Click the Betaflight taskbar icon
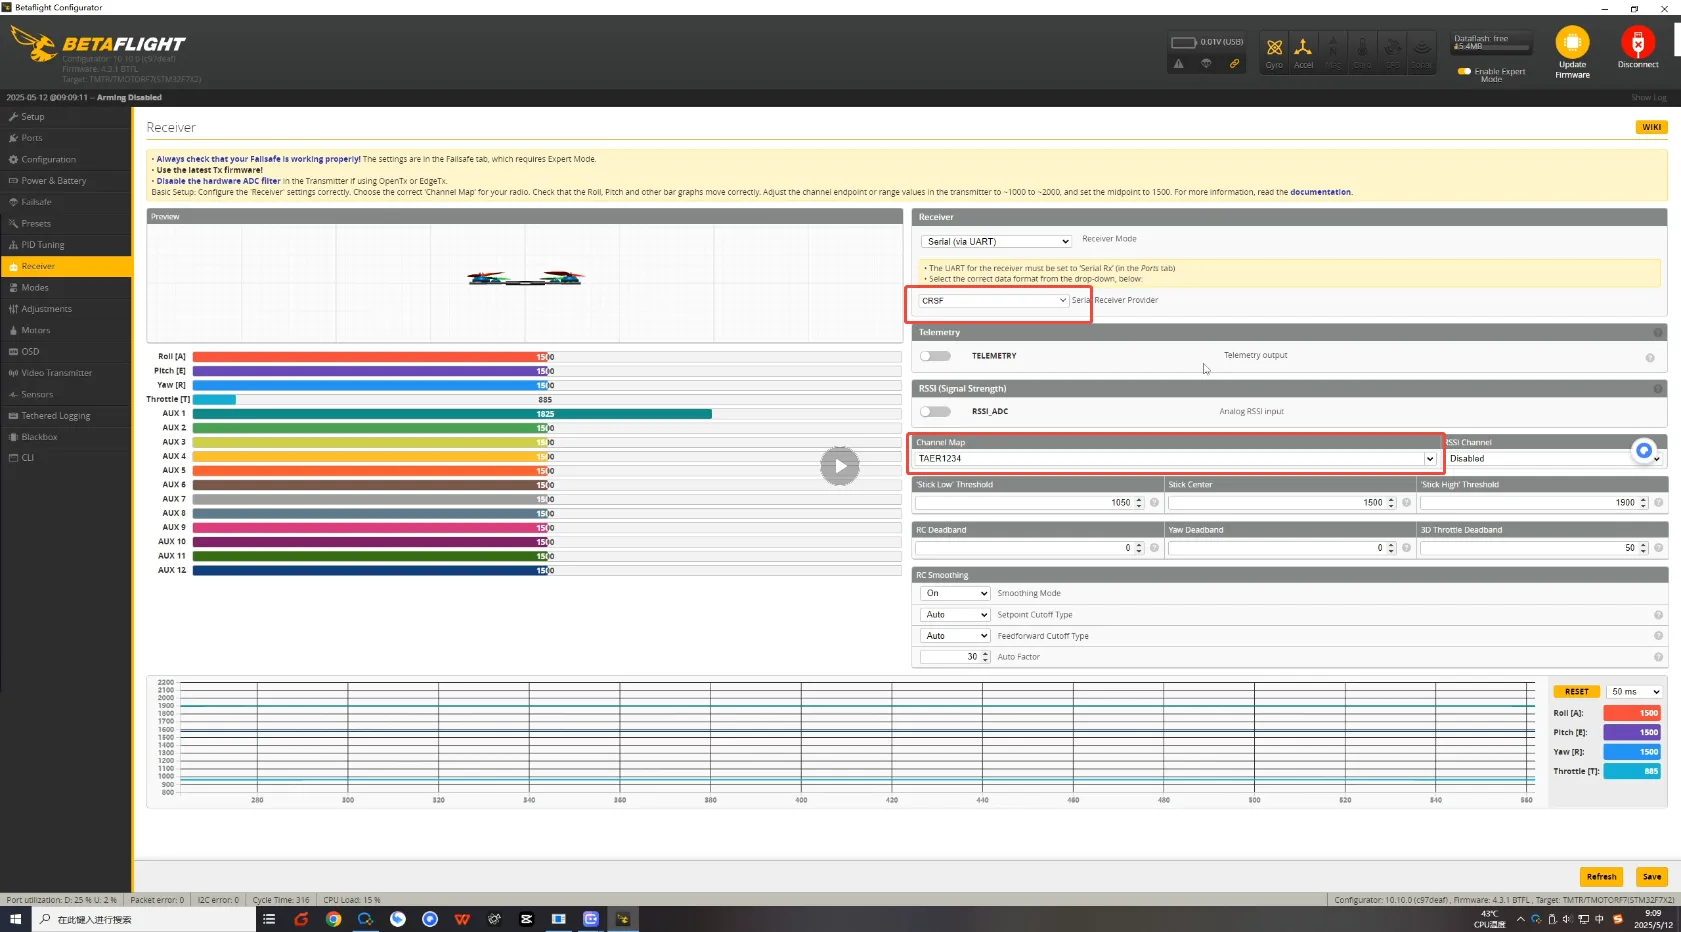 point(623,919)
